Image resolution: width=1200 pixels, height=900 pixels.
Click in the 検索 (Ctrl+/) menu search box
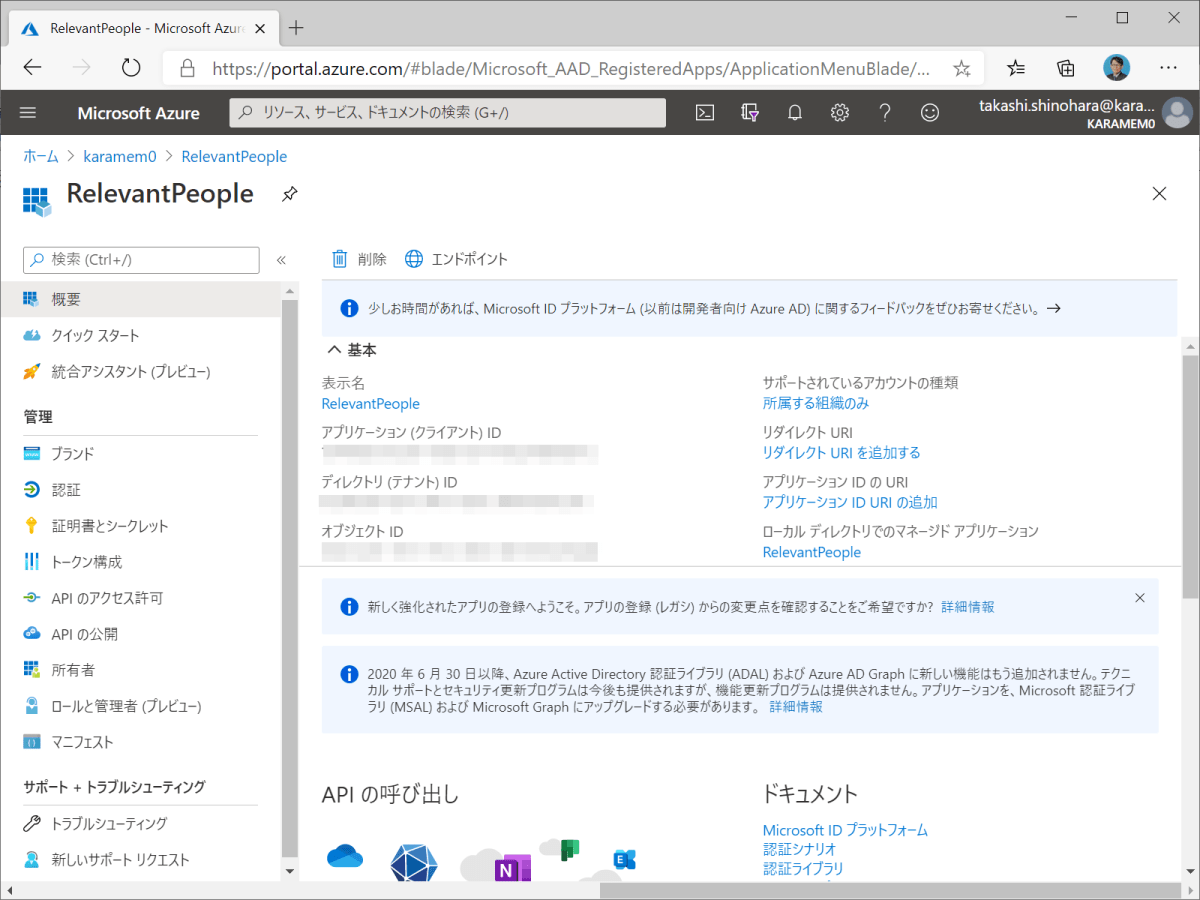141,260
